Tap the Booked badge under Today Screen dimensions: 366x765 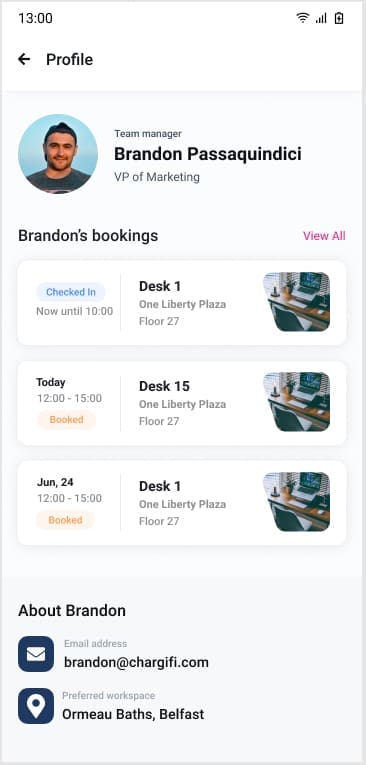pos(66,420)
